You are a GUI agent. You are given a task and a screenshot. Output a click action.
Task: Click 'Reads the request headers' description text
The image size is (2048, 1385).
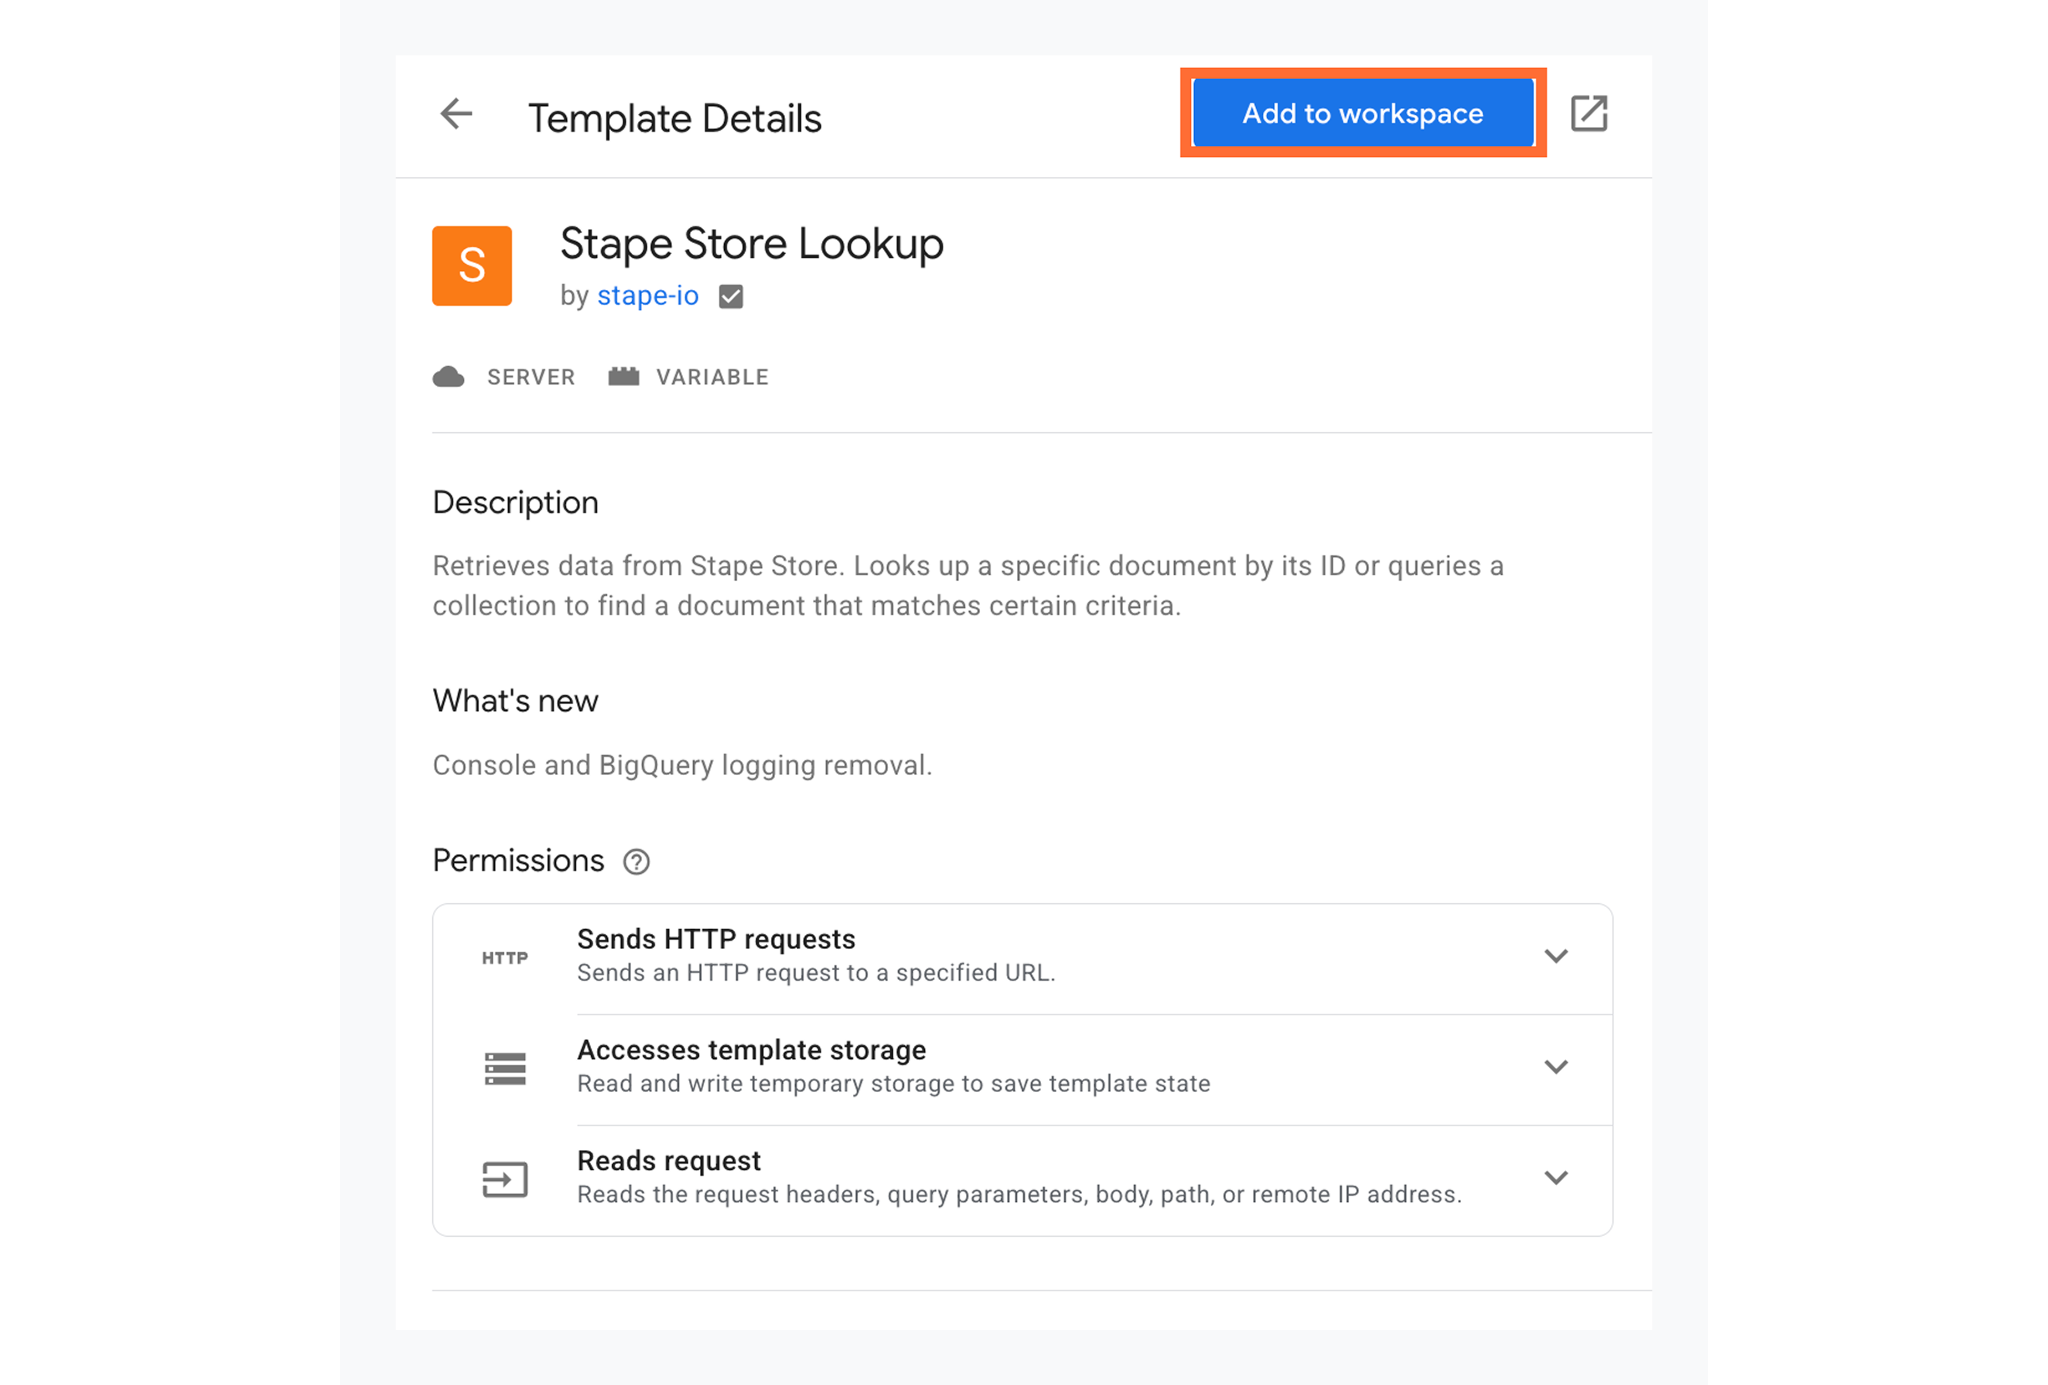1019,1195
